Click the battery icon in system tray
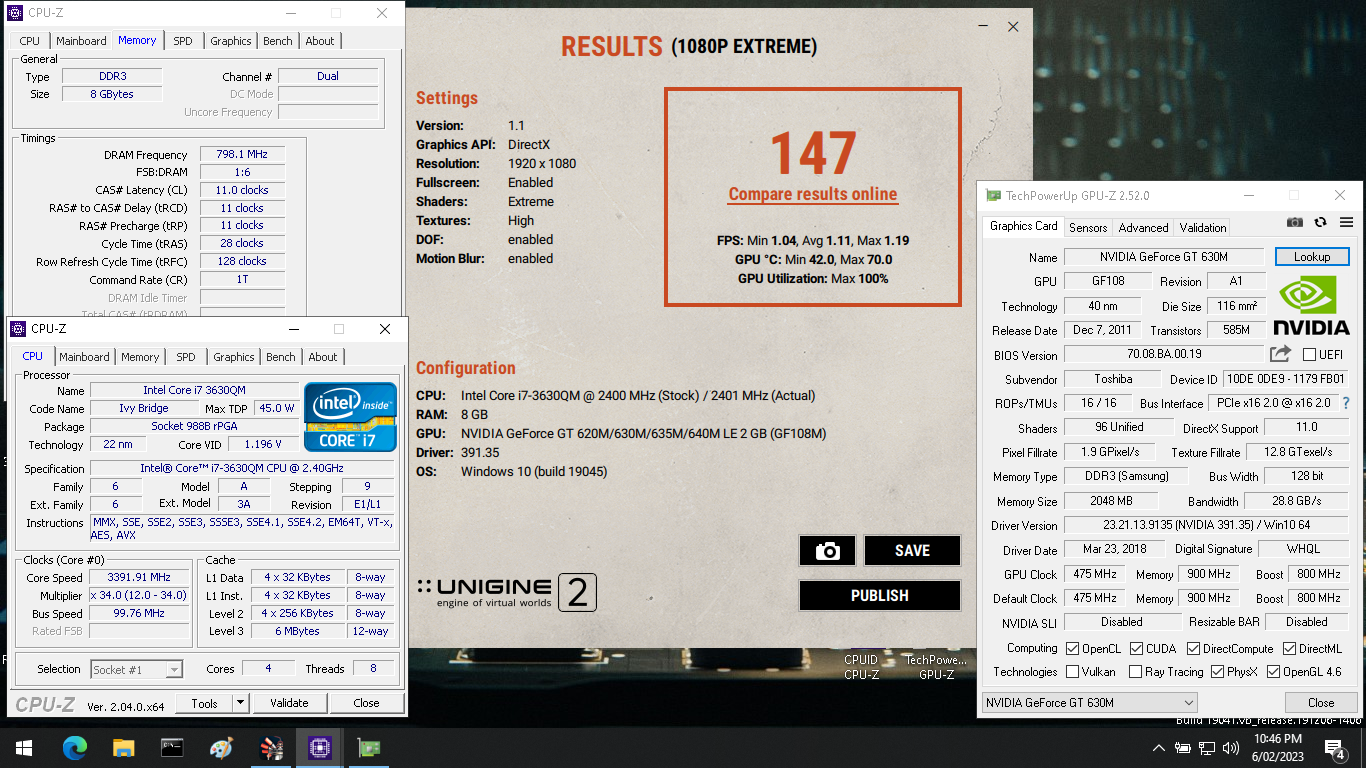Image resolution: width=1366 pixels, height=768 pixels. point(1183,748)
